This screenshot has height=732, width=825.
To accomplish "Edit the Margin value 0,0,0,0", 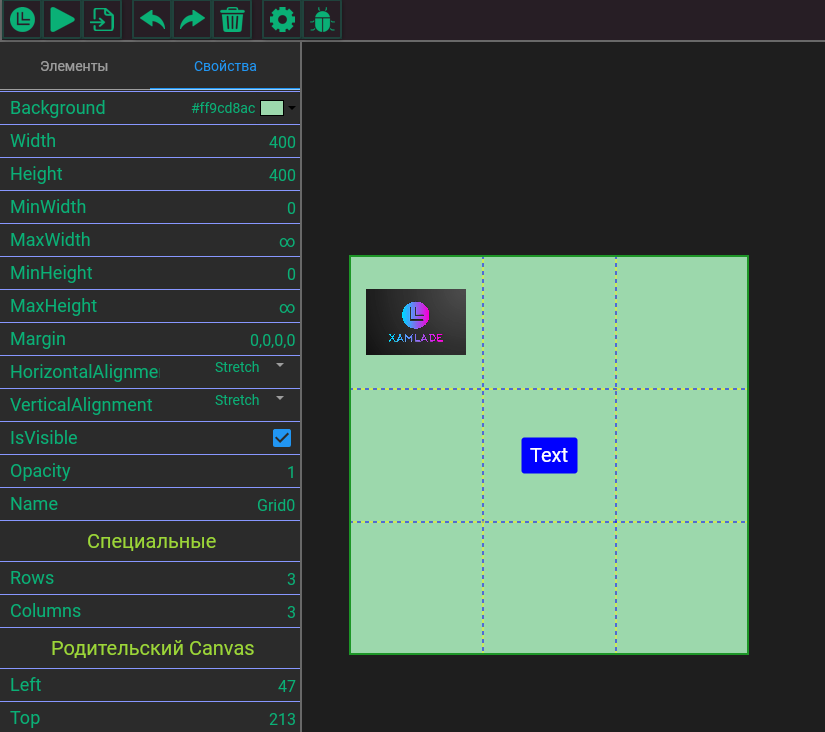I will point(273,340).
